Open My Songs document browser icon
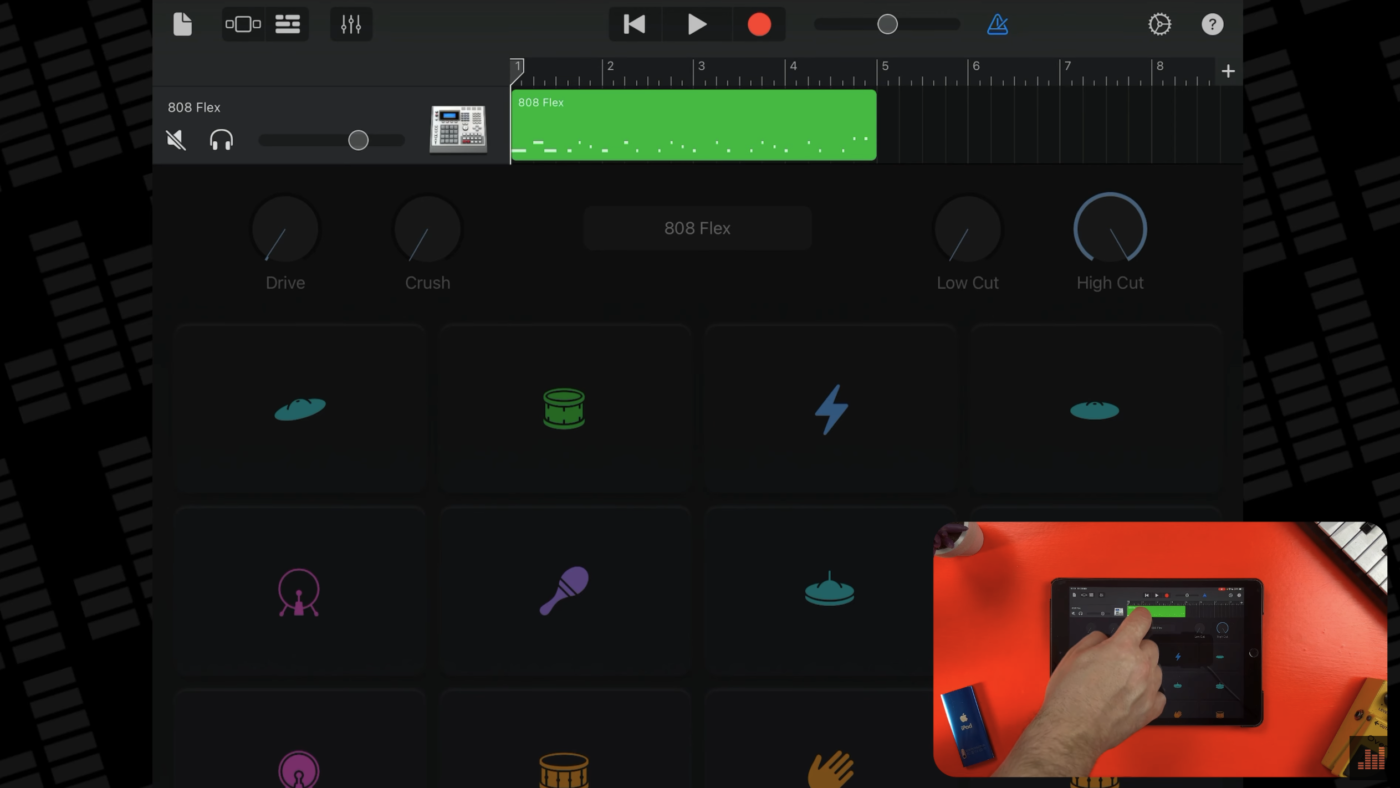The height and width of the screenshot is (788, 1400). pyautogui.click(x=182, y=24)
